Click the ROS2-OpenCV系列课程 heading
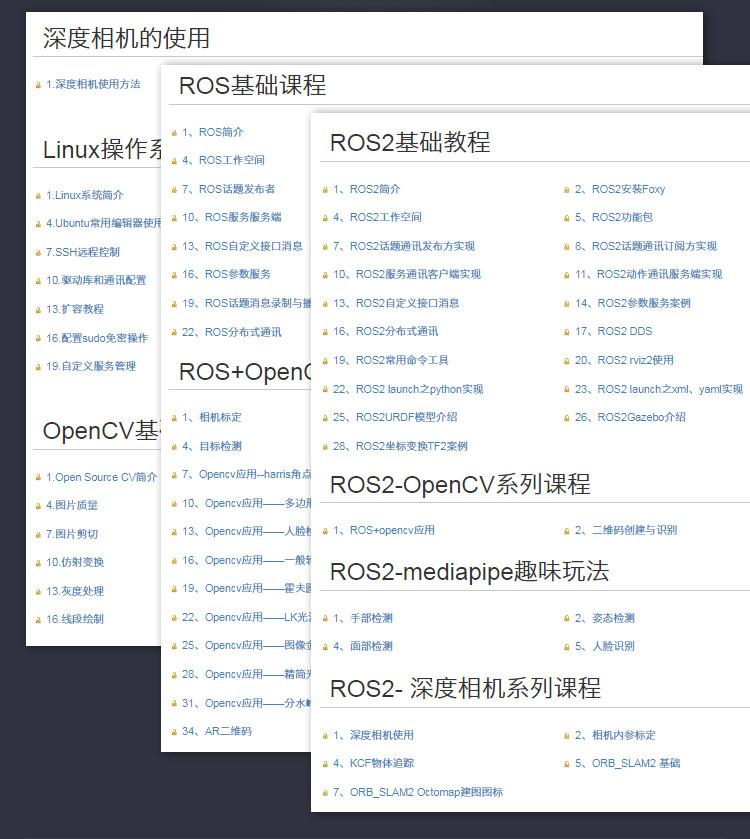Viewport: 750px width, 839px height. (x=460, y=484)
